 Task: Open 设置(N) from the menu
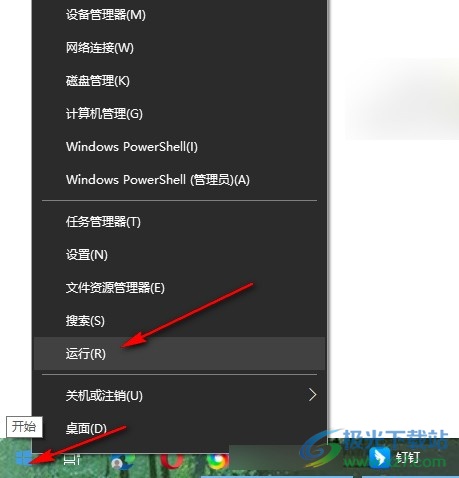[179, 255]
